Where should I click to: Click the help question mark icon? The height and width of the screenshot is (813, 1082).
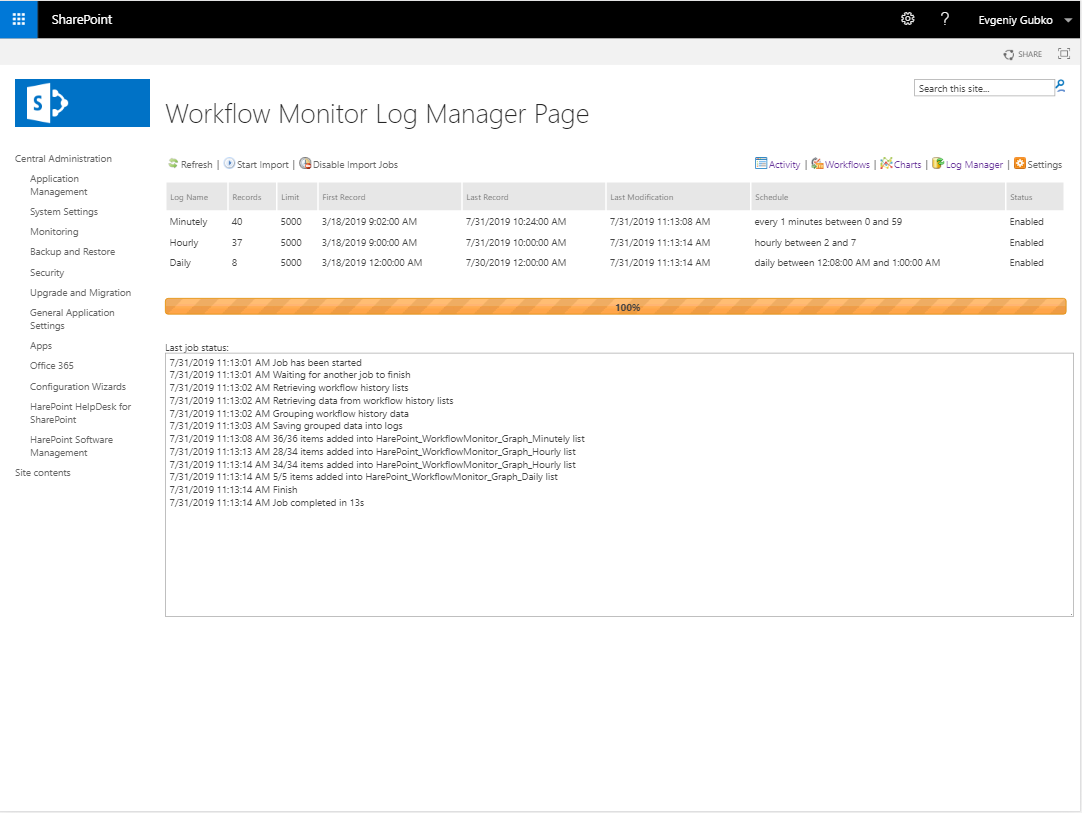pos(945,19)
